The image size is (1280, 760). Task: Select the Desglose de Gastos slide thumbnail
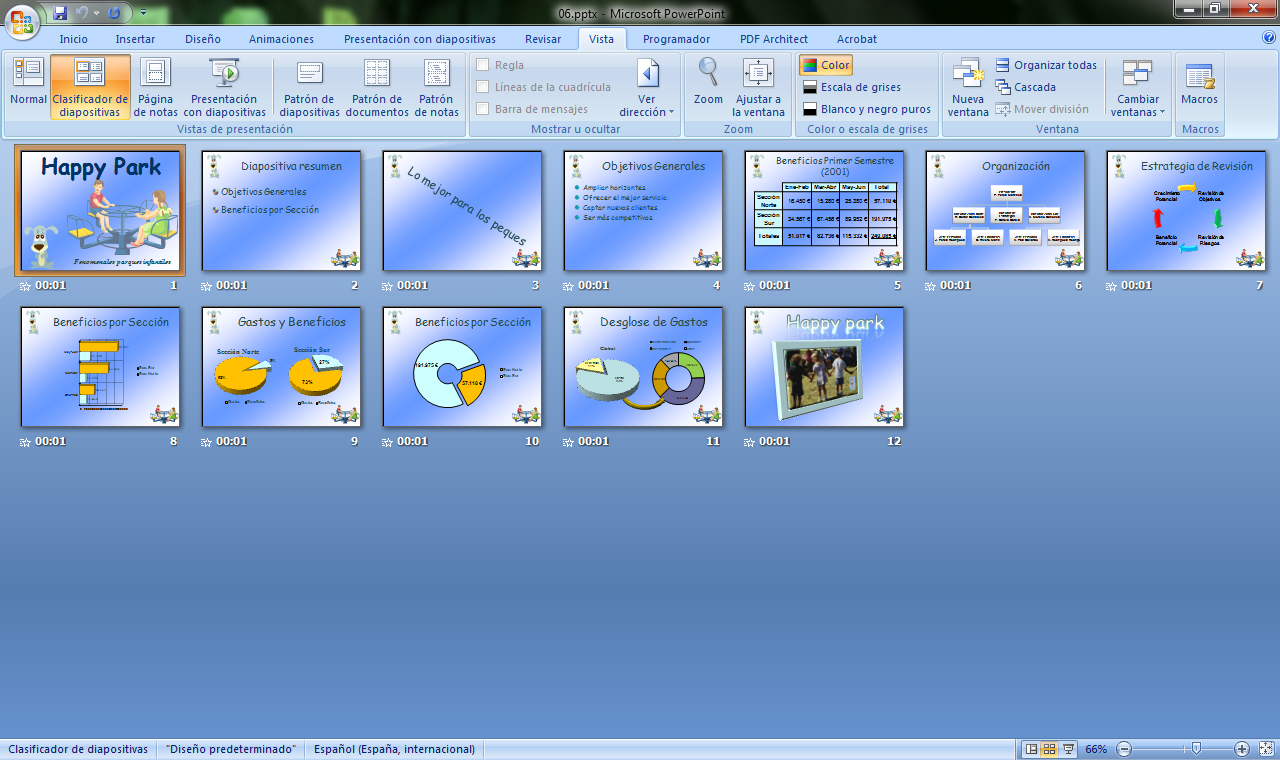(x=643, y=367)
